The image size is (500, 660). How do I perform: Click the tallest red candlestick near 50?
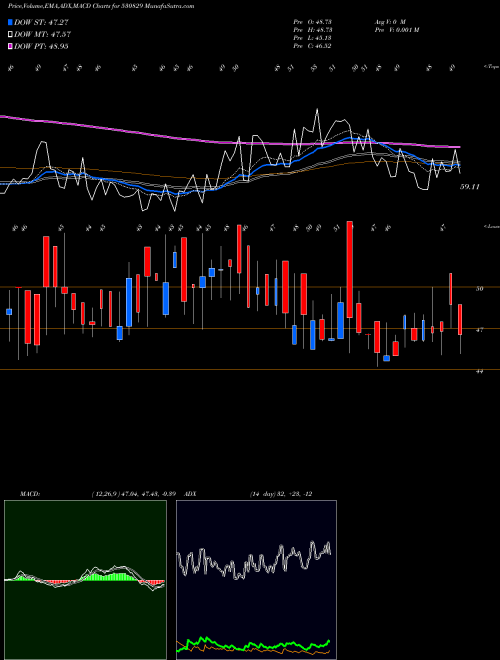coord(349,269)
